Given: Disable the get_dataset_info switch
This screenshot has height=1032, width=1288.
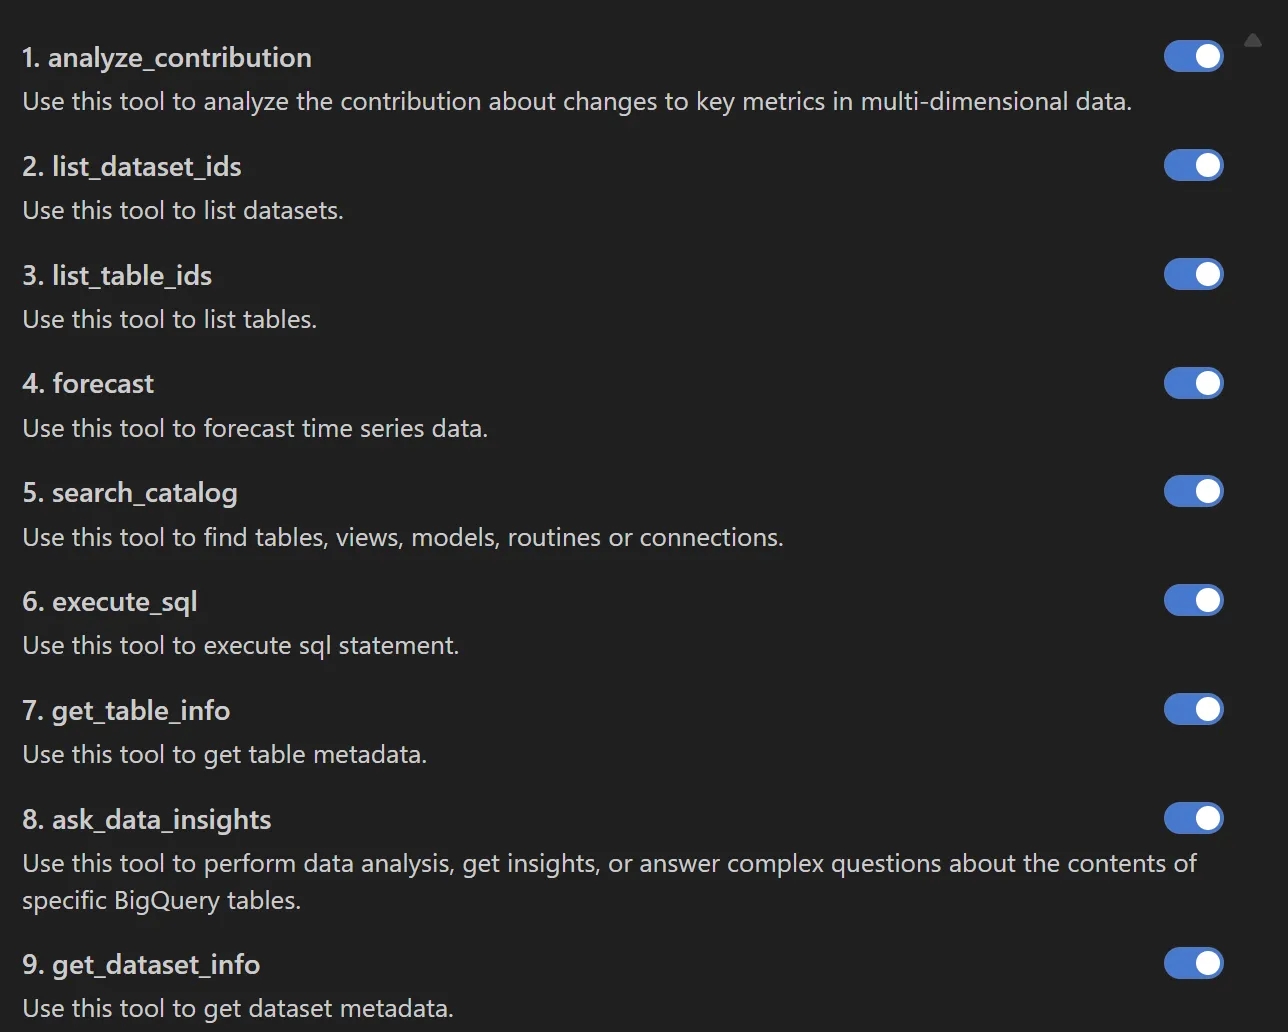Looking at the screenshot, I should pyautogui.click(x=1194, y=963).
